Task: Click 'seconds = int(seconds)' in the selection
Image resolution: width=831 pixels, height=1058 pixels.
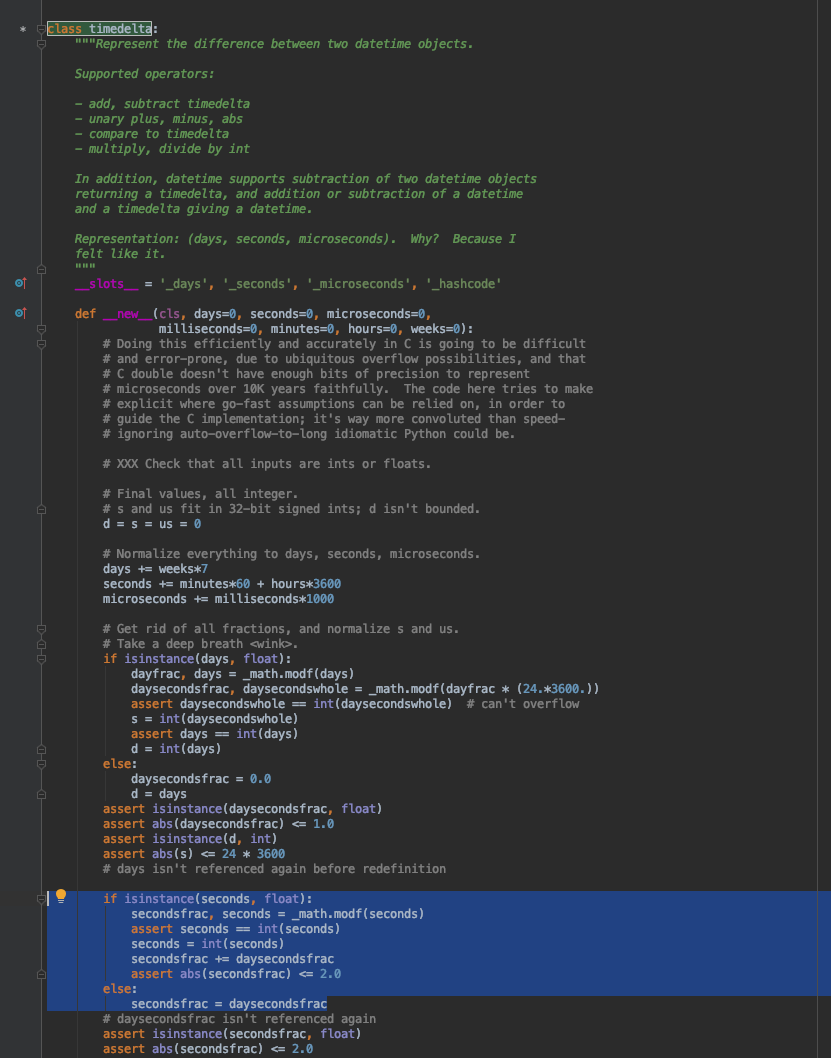Action: [208, 944]
